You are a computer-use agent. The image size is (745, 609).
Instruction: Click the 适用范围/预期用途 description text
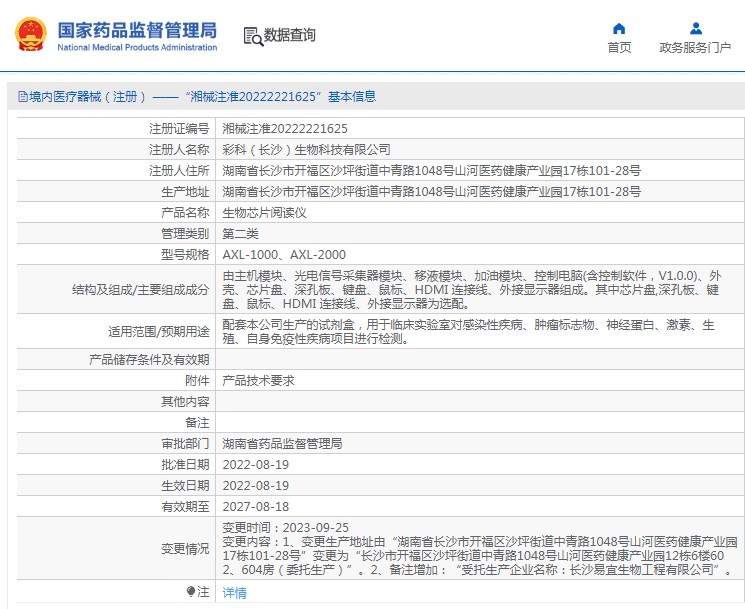(468, 332)
